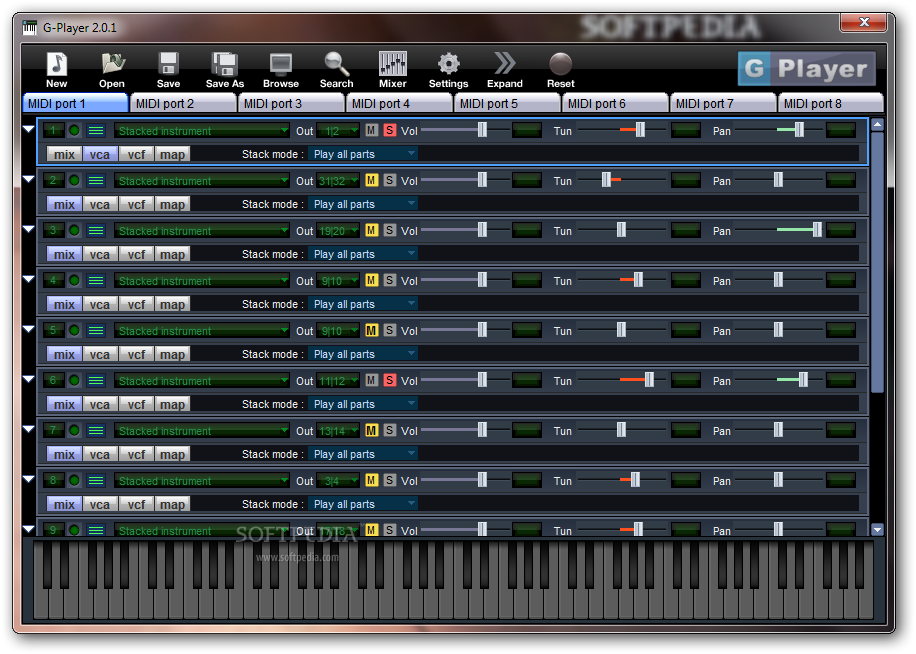Switch to MIDI port 2 tab

click(x=183, y=103)
